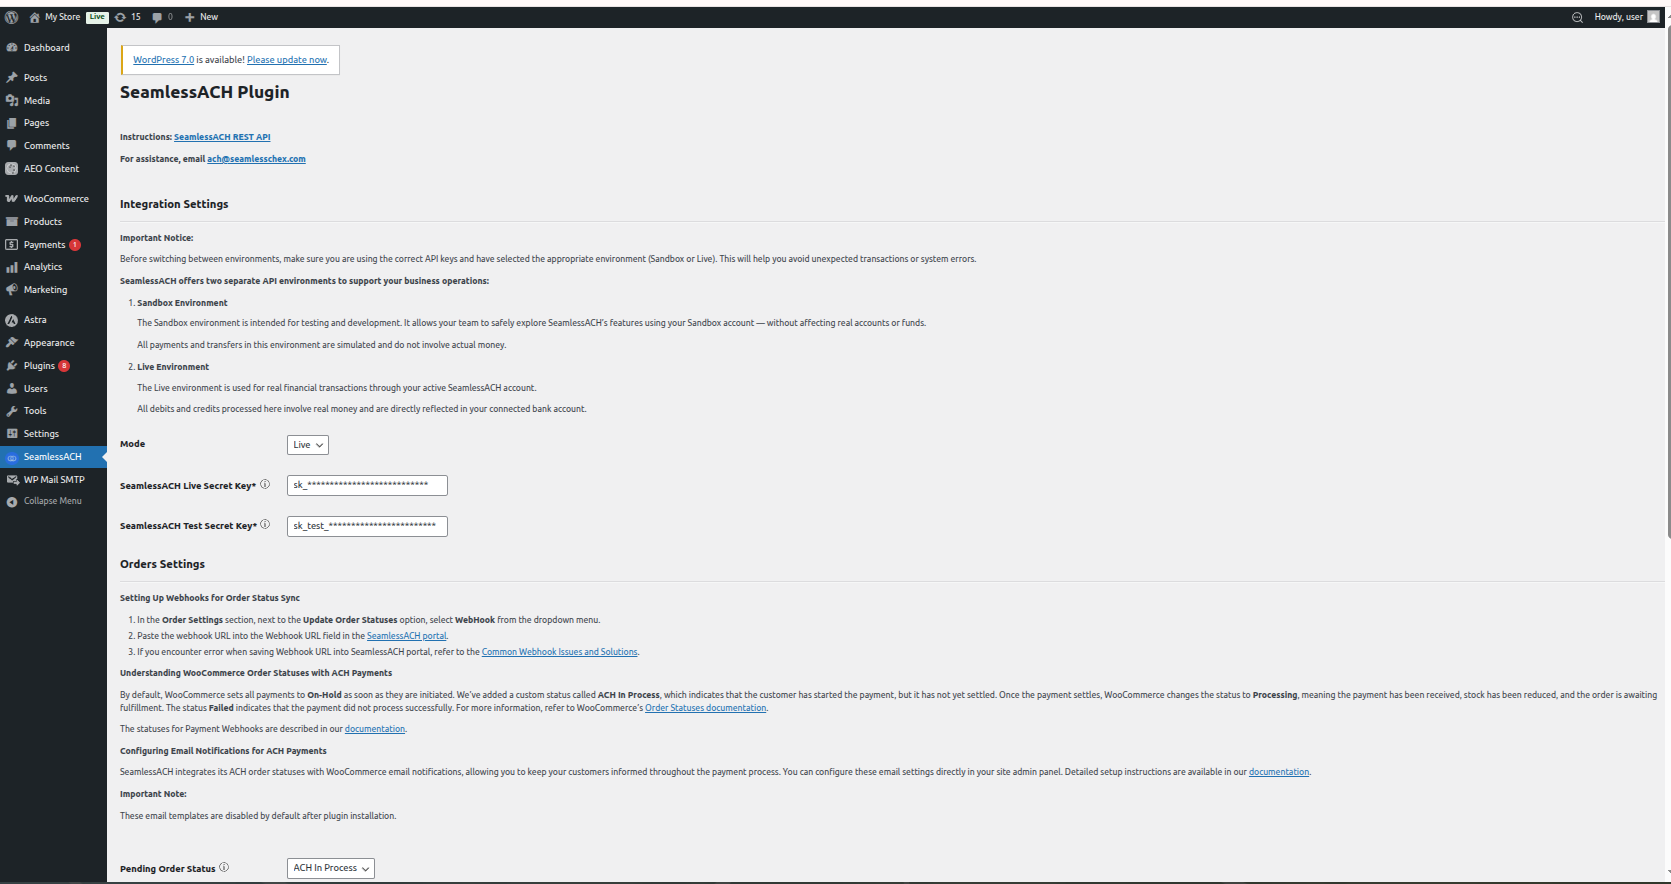Go to WP Mail SMTP in the sidebar
This screenshot has height=884, width=1671.
[x=54, y=480]
